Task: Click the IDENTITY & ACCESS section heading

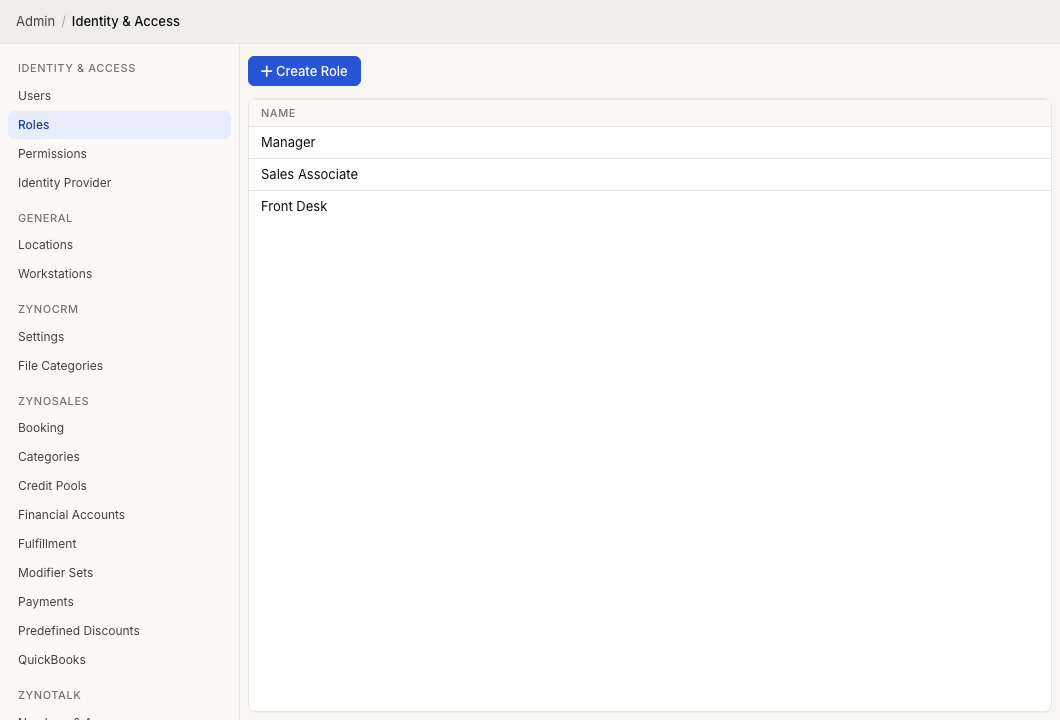Action: (x=76, y=68)
